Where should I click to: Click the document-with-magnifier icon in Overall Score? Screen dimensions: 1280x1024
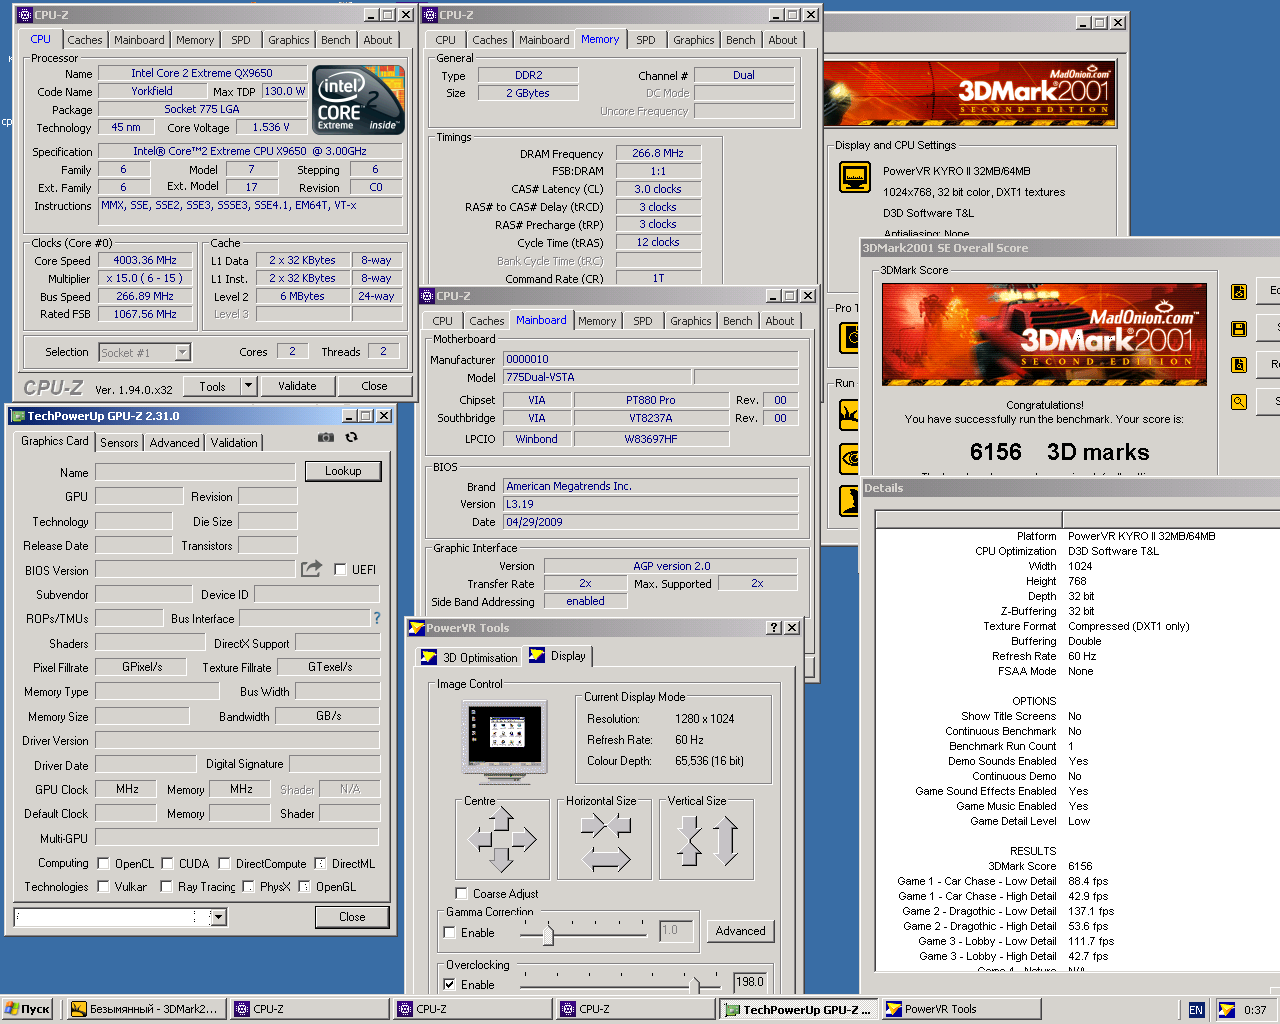(x=1239, y=365)
